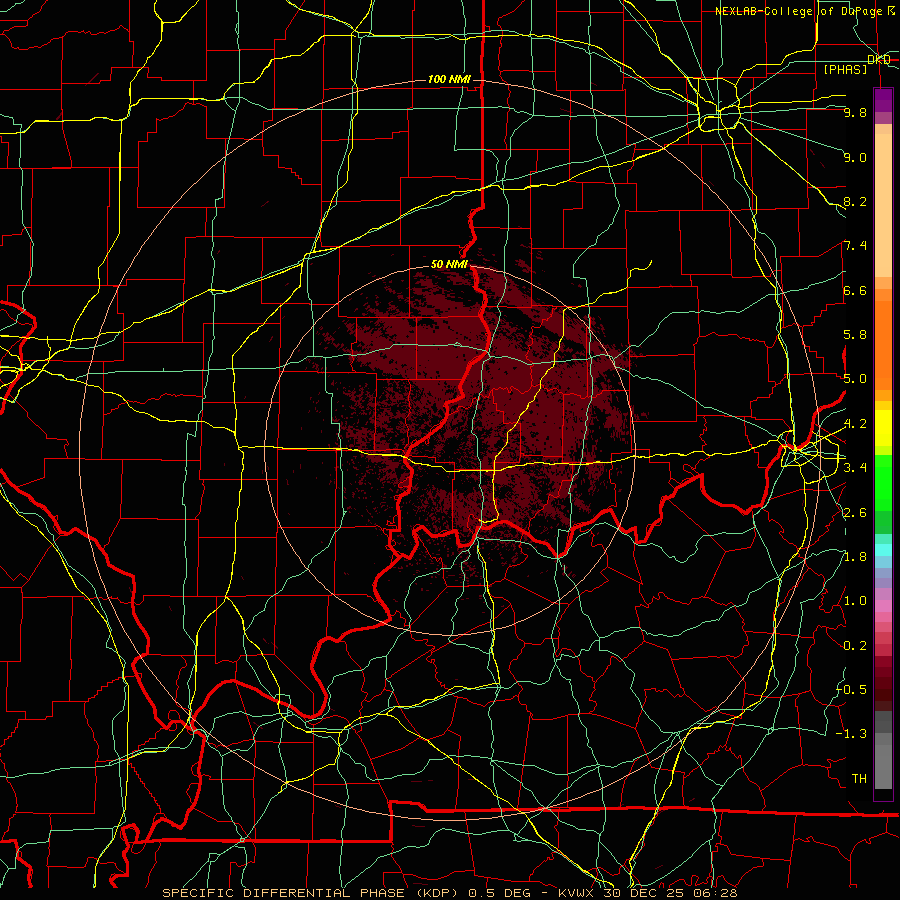Click the 1.8 legend value

coord(855,557)
